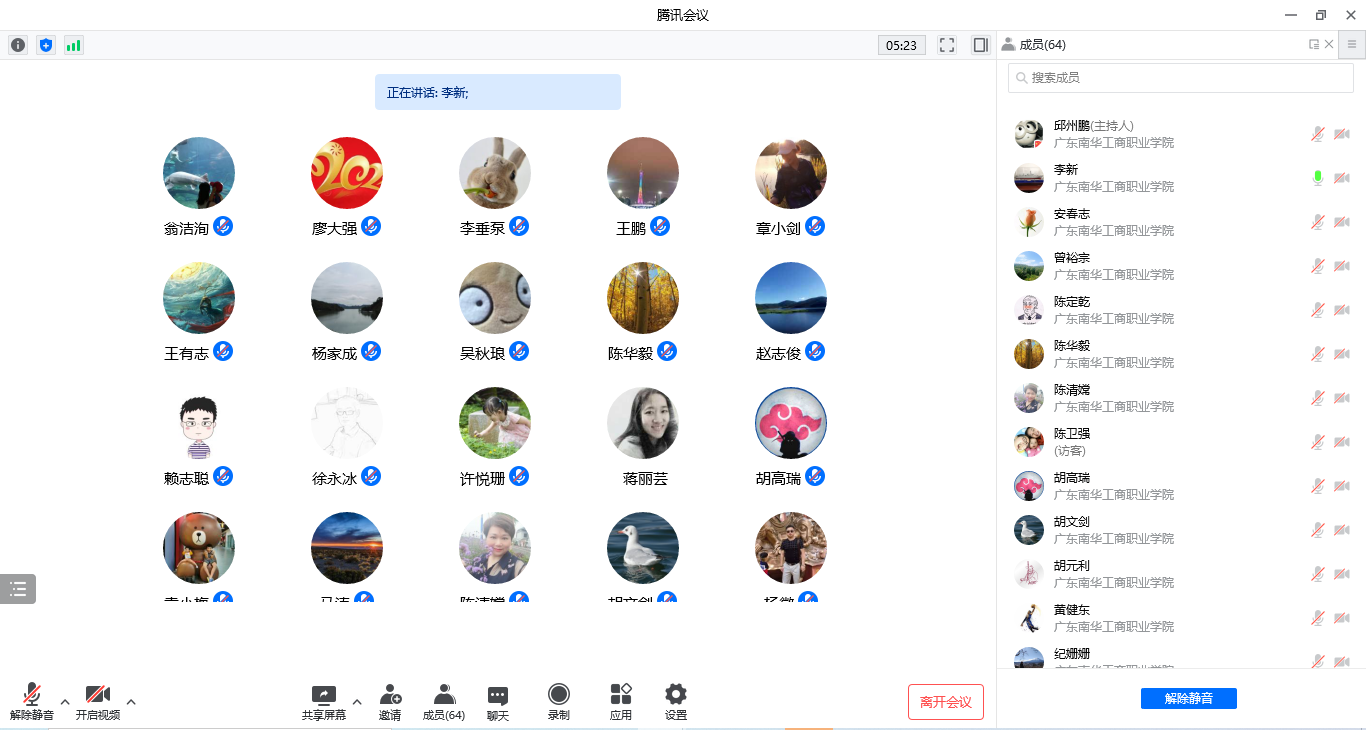Image resolution: width=1366 pixels, height=730 pixels.
Task: Open the Apps (应用) icon
Action: click(x=621, y=701)
